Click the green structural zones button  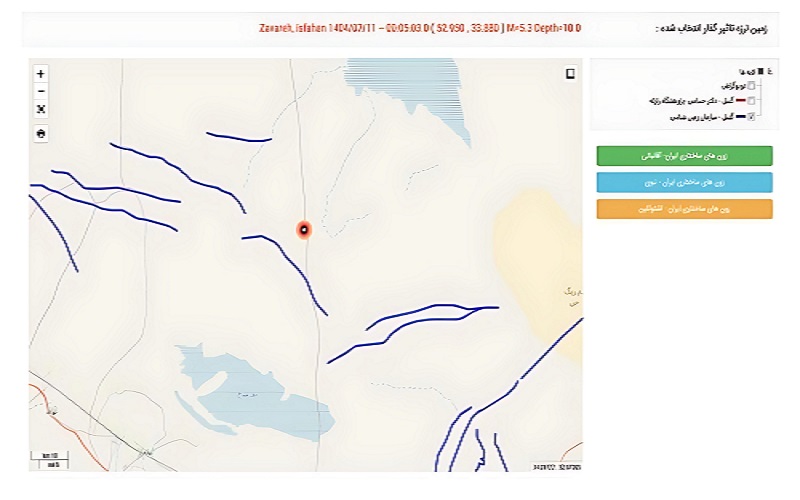click(684, 157)
